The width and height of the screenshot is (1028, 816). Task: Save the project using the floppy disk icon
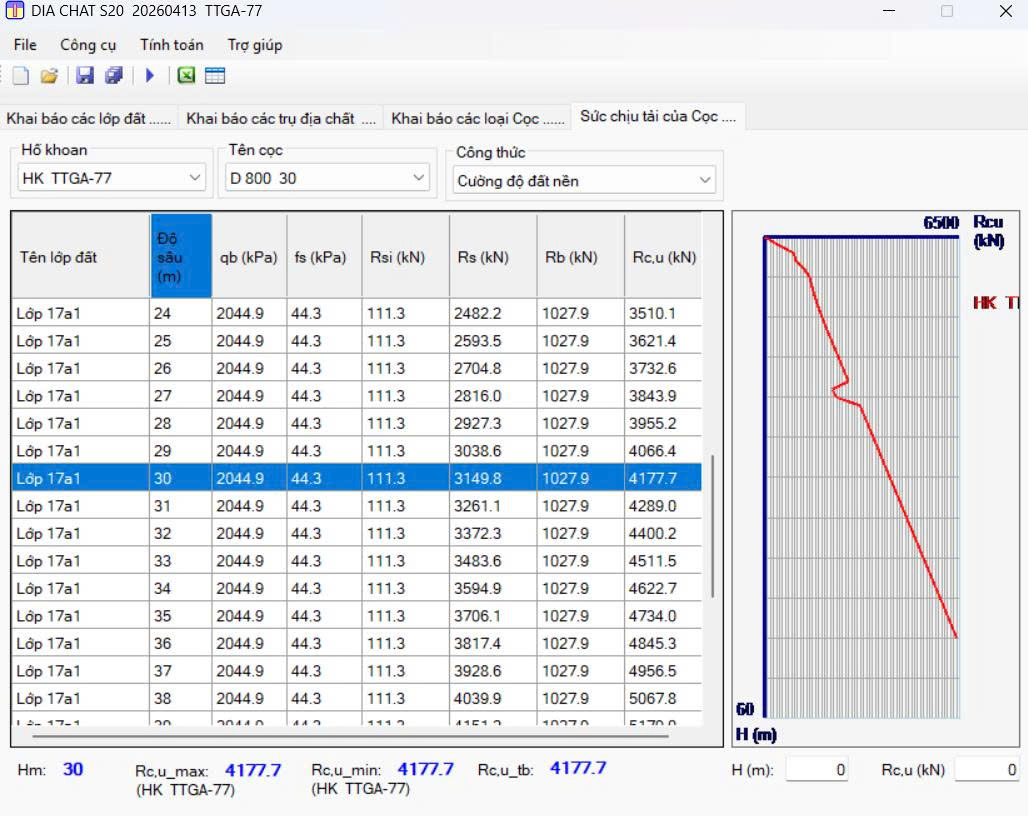[x=85, y=76]
